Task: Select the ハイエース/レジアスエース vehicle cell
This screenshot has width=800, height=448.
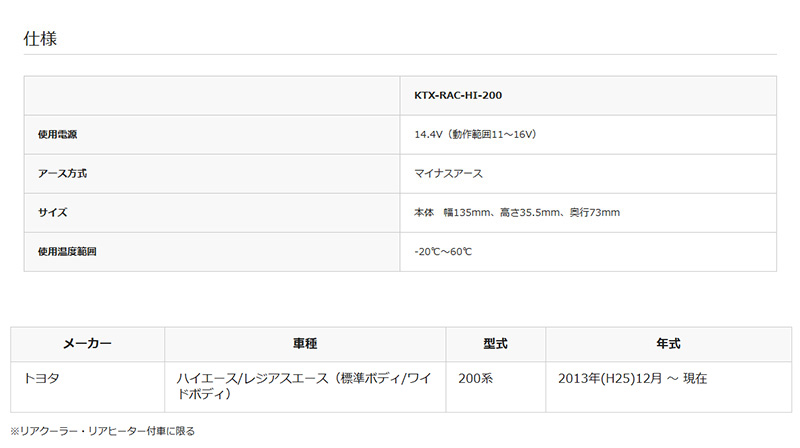Action: (x=303, y=386)
